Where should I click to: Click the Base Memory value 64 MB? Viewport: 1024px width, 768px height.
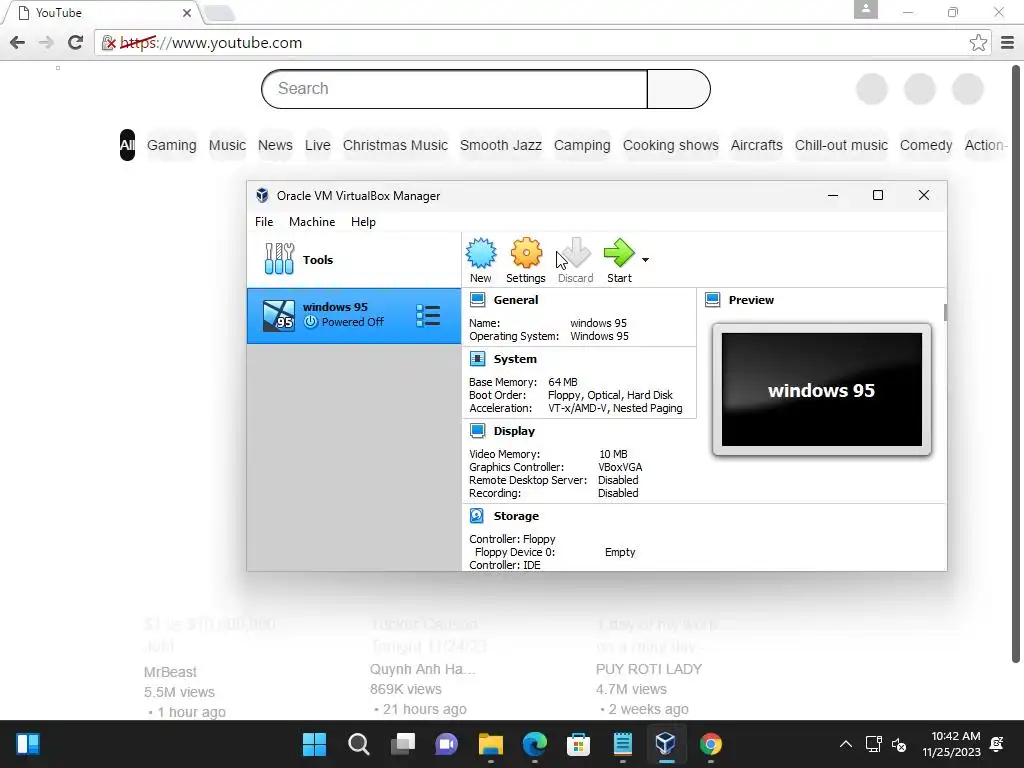[x=562, y=381]
